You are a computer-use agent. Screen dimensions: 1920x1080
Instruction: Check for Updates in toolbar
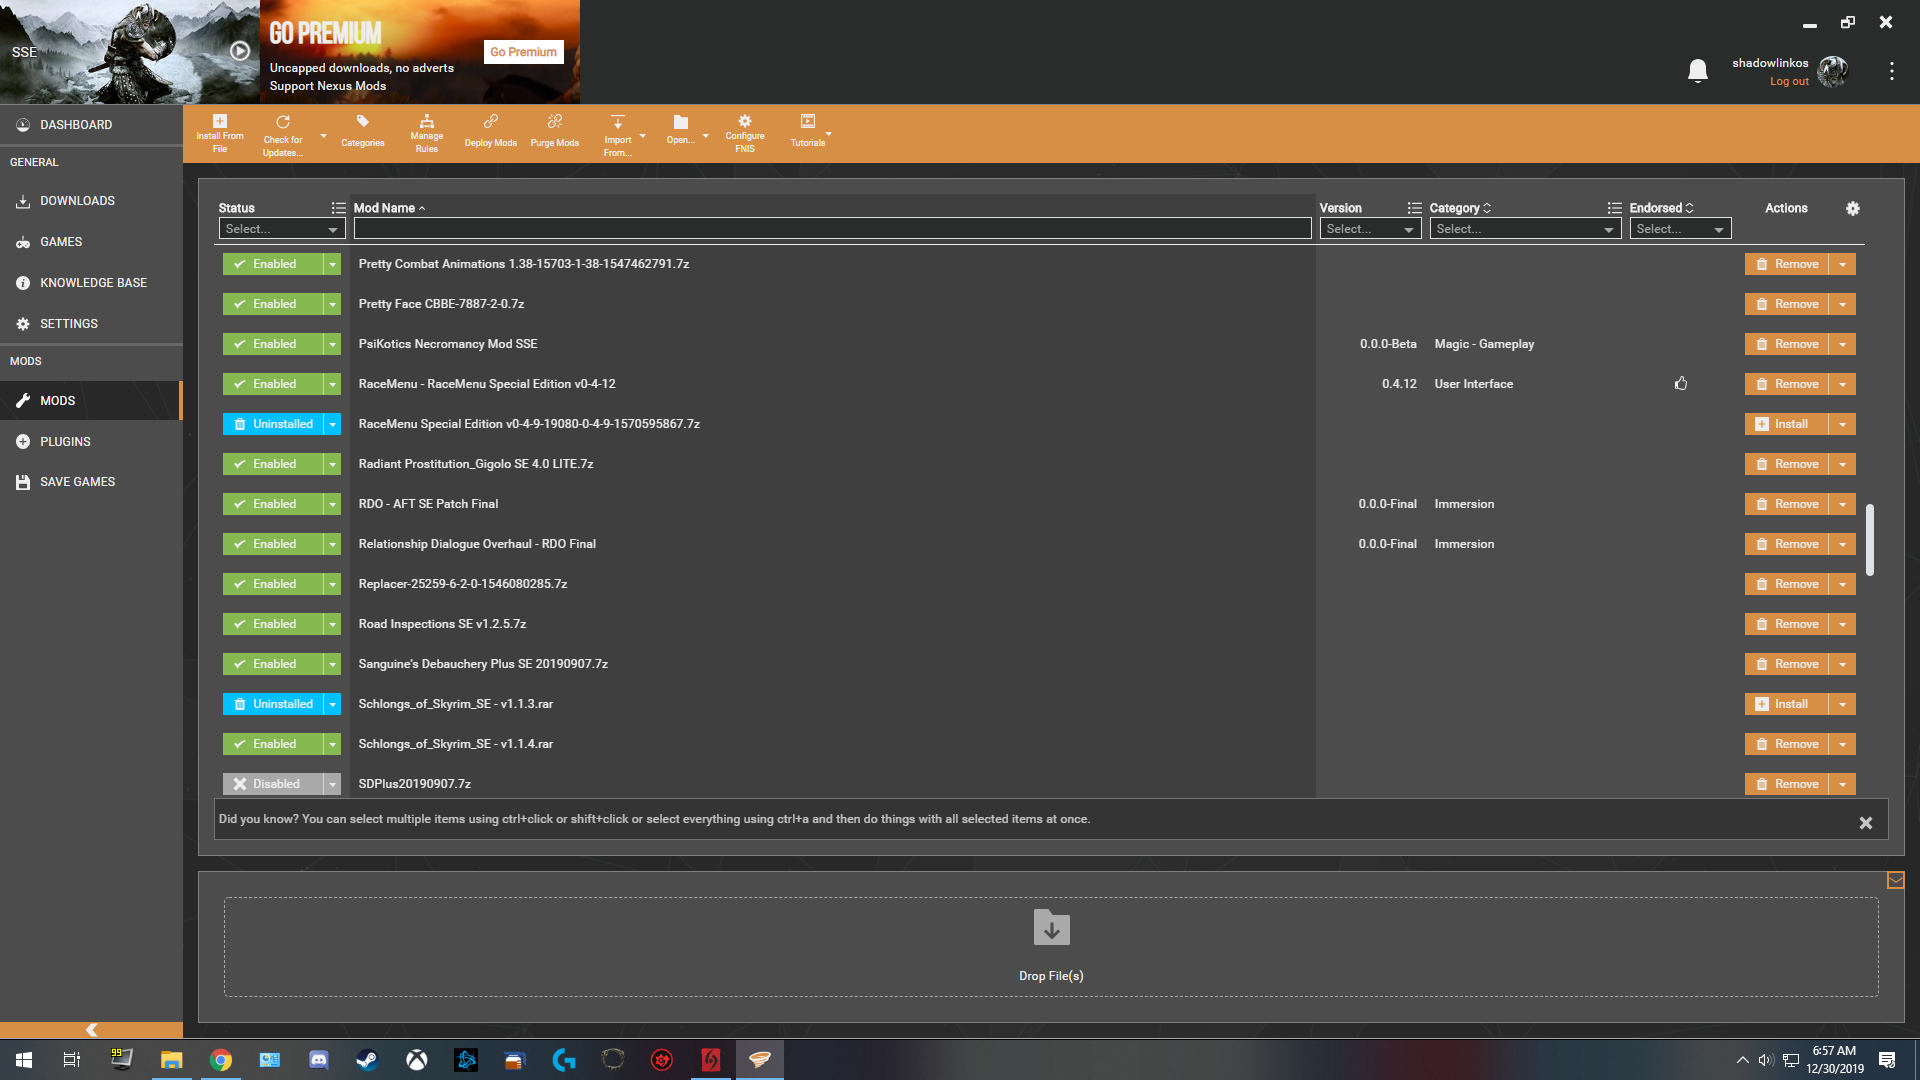click(283, 134)
